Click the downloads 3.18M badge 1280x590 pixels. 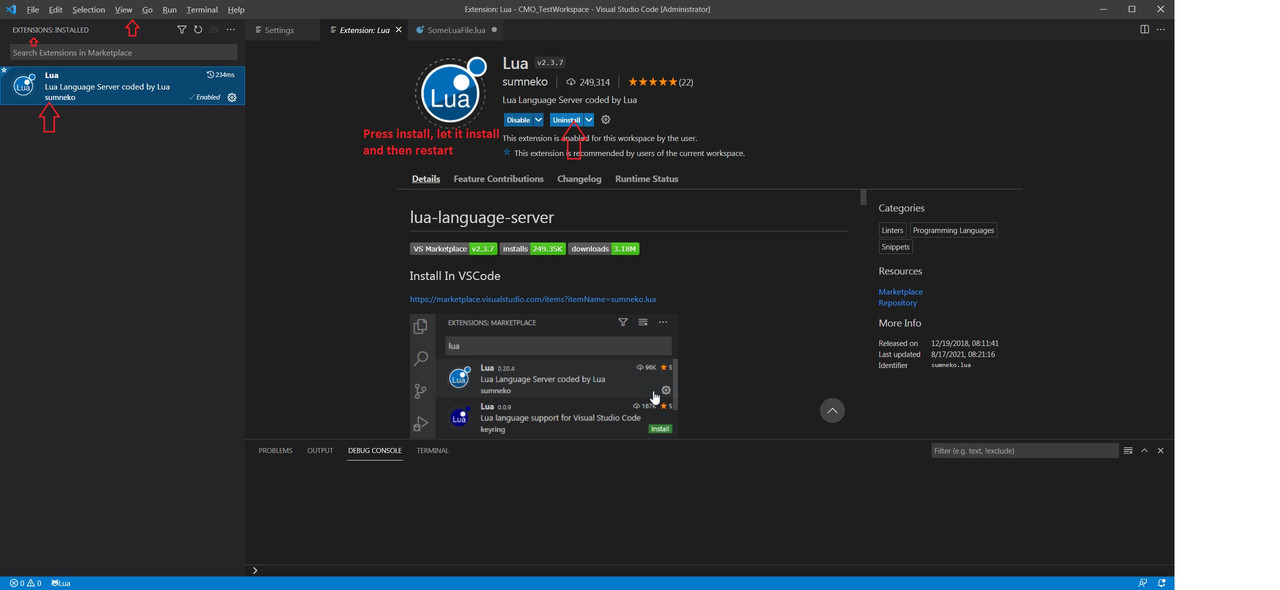pyautogui.click(x=604, y=249)
